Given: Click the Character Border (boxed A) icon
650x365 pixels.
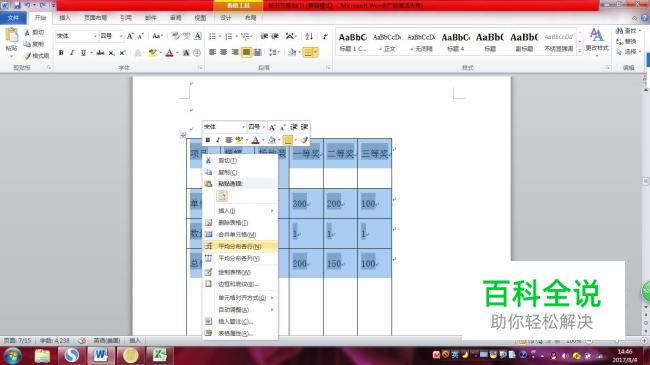Looking at the screenshot, I should [198, 36].
